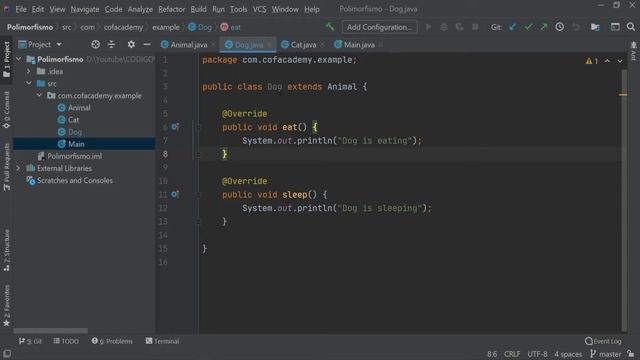Screen dimensions: 640x360
Task: Click the UTF-8 encoding in status bar
Action: click(537, 354)
